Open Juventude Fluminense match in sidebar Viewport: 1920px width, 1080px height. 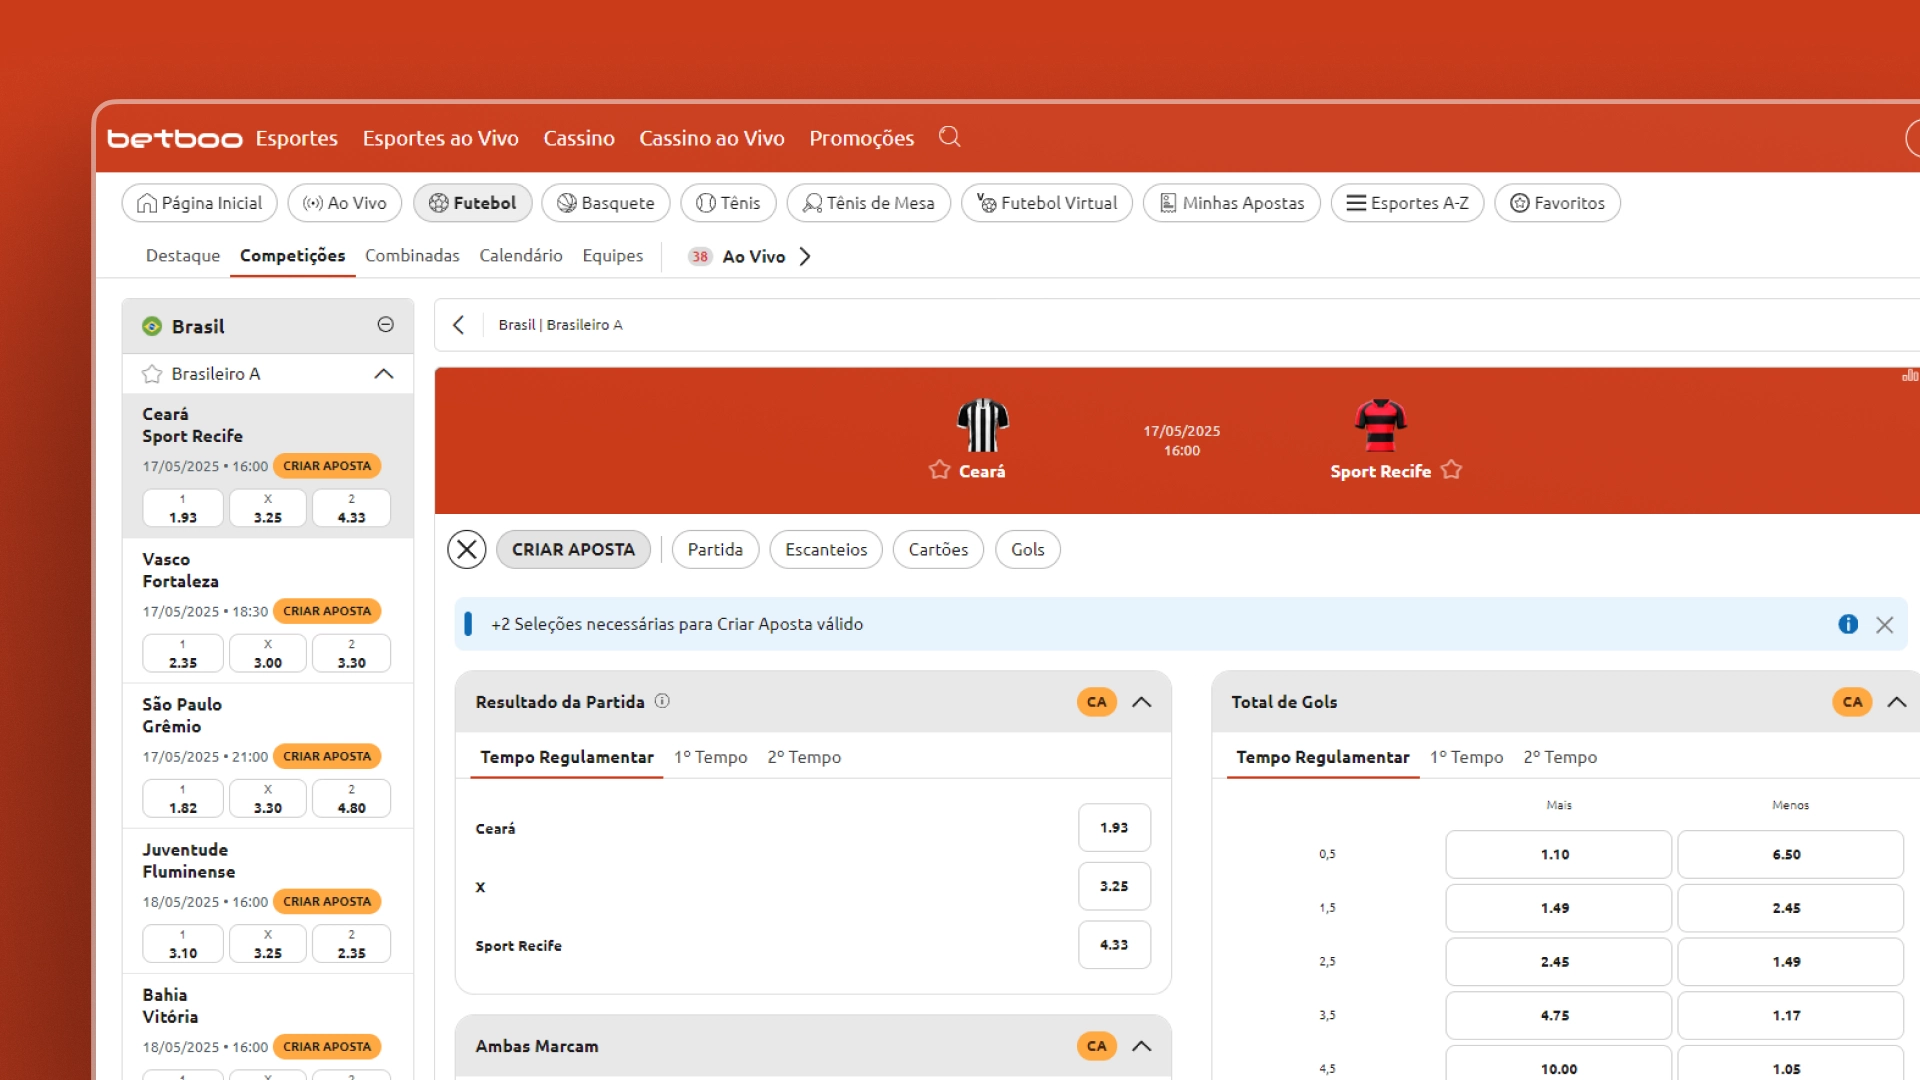click(x=189, y=861)
